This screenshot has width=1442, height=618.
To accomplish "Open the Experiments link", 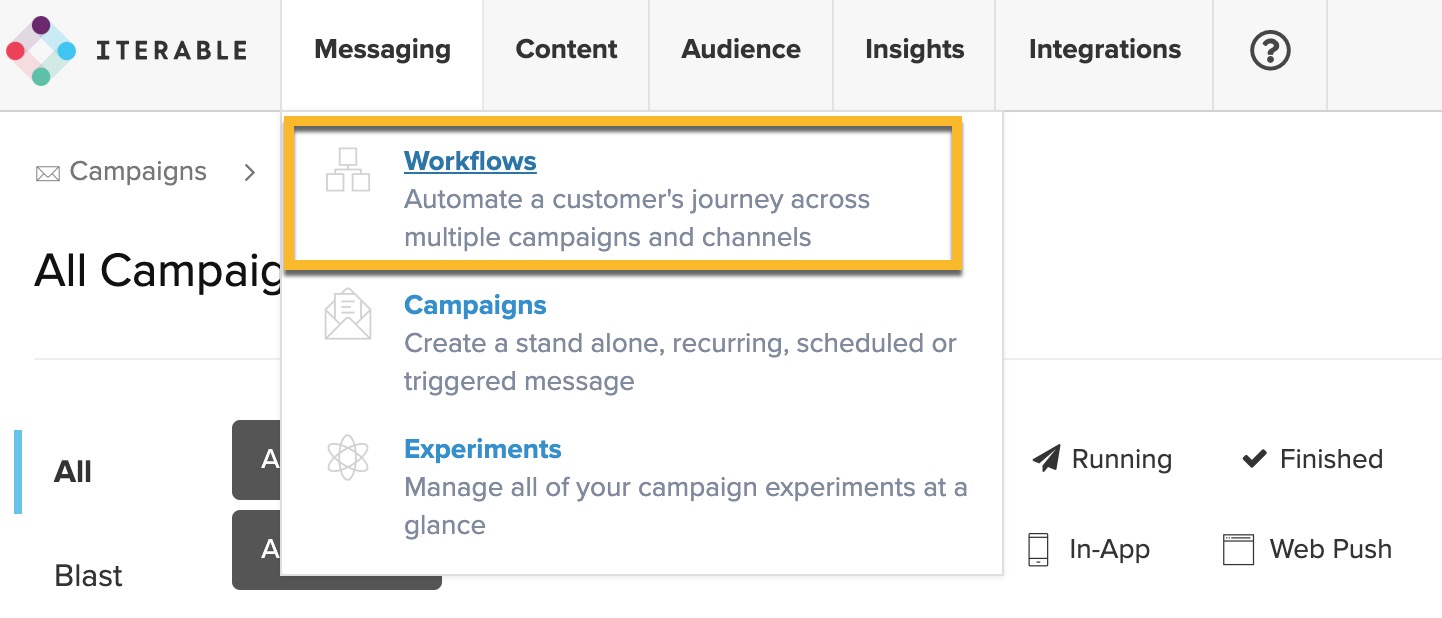I will coord(482,449).
